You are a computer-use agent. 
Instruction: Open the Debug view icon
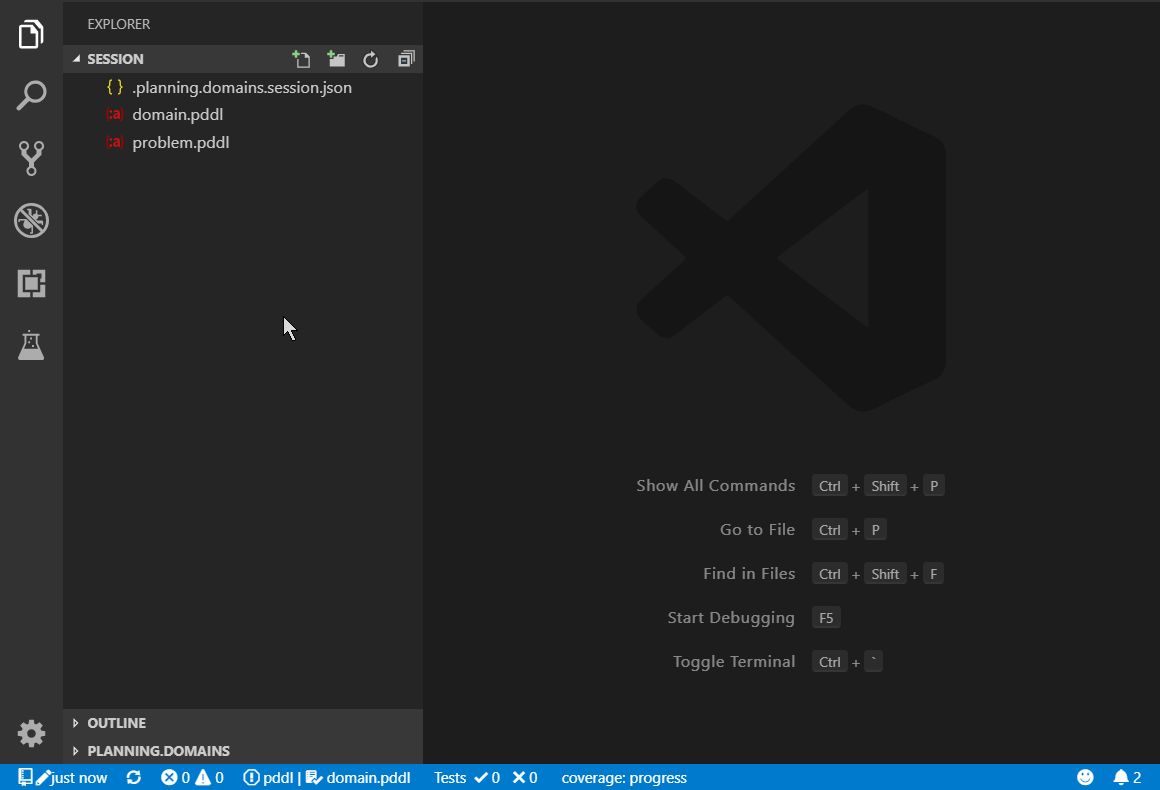point(31,220)
